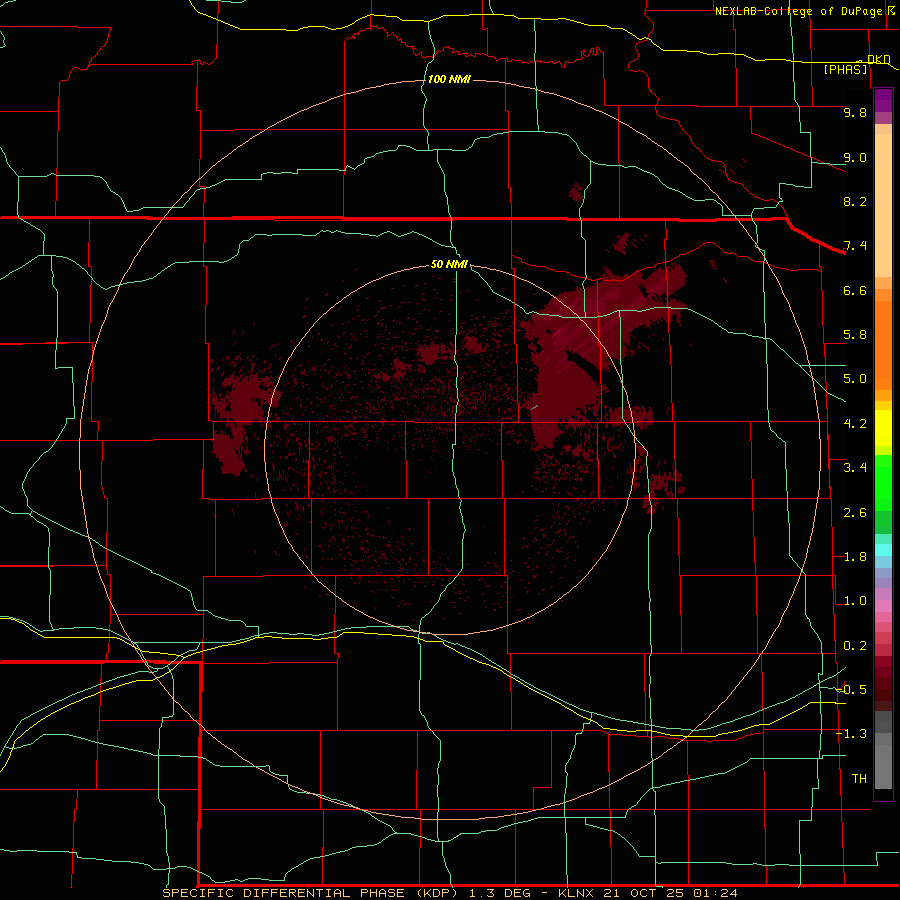900x900 pixels.
Task: Click the pink band of the color bar
Action: coord(883,606)
